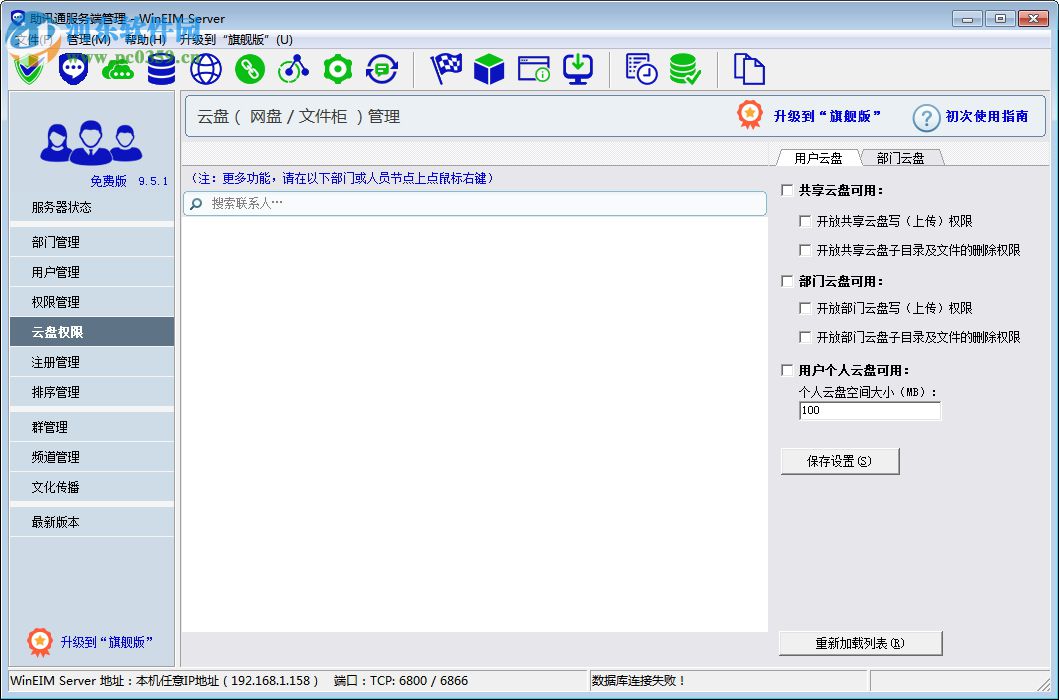Click the download client toolbar icon
Screen dimensions: 1059x700
pos(578,69)
